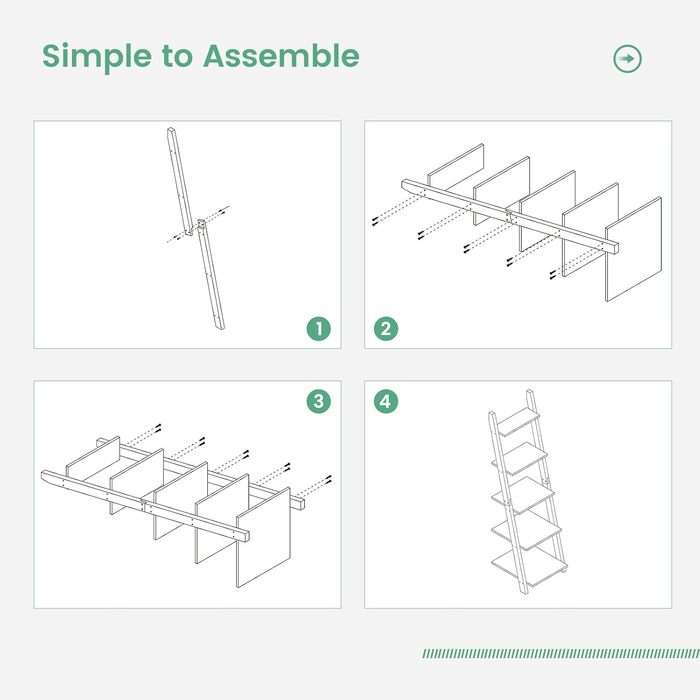Click the green number 4 badge
Image resolution: width=700 pixels, height=700 pixels.
tap(386, 401)
